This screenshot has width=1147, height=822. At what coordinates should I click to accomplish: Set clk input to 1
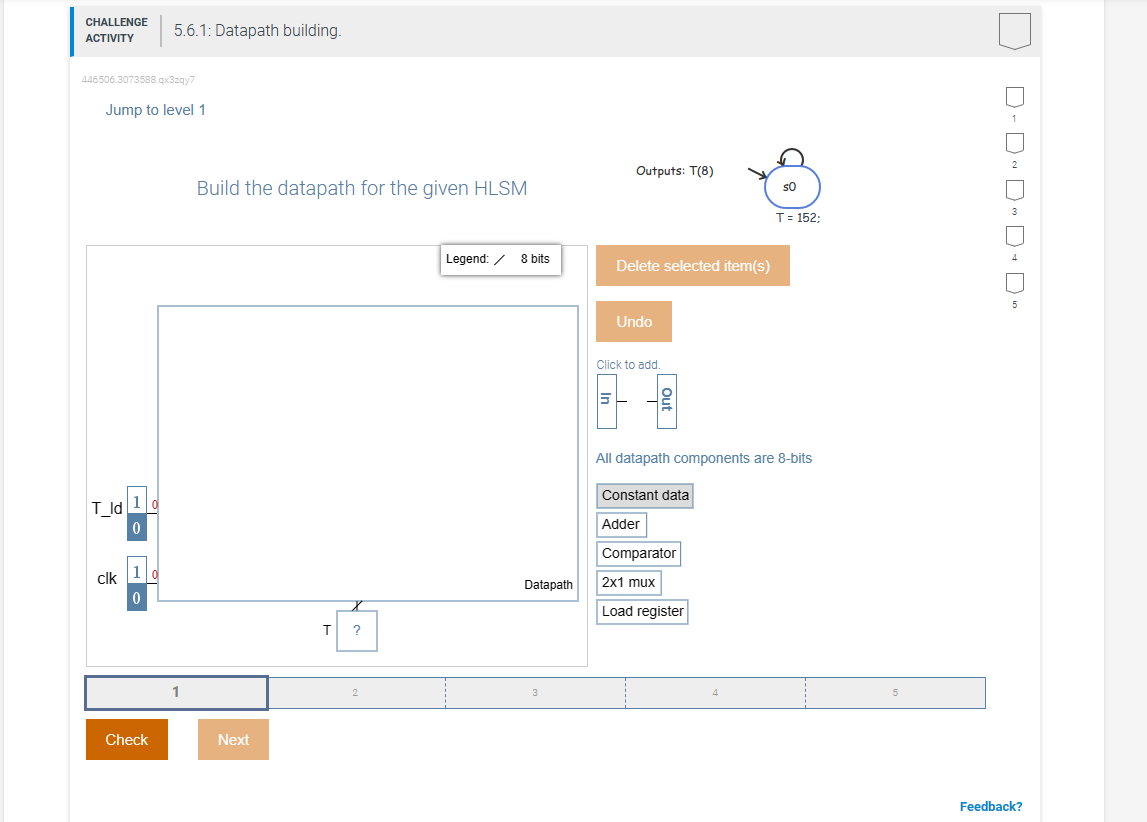pyautogui.click(x=136, y=570)
